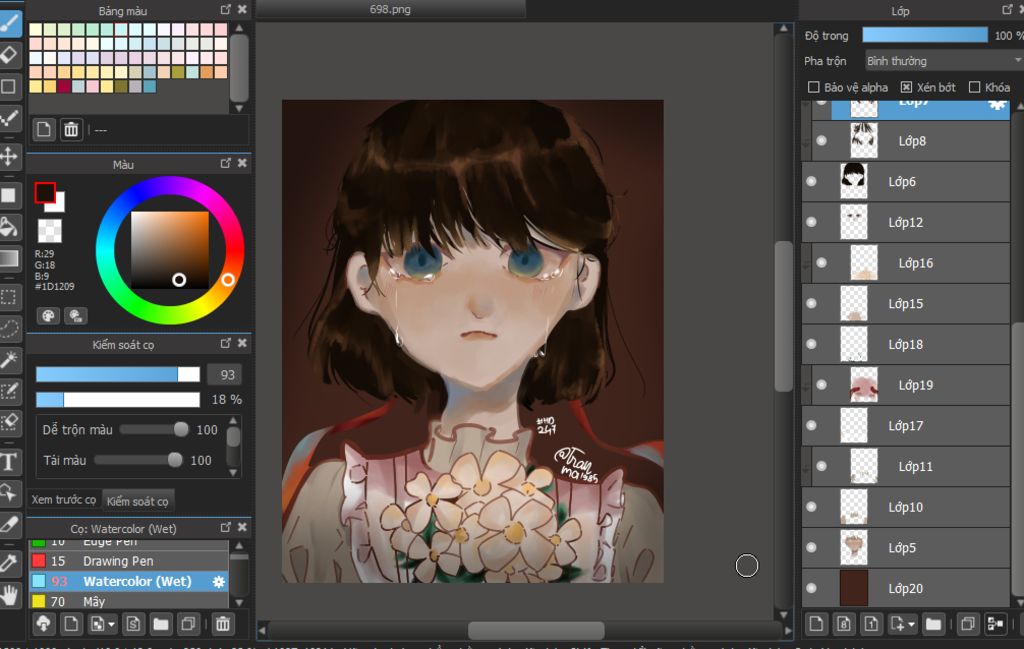The width and height of the screenshot is (1024, 649).
Task: Activate the Hand pan tool
Action: pyautogui.click(x=9, y=595)
